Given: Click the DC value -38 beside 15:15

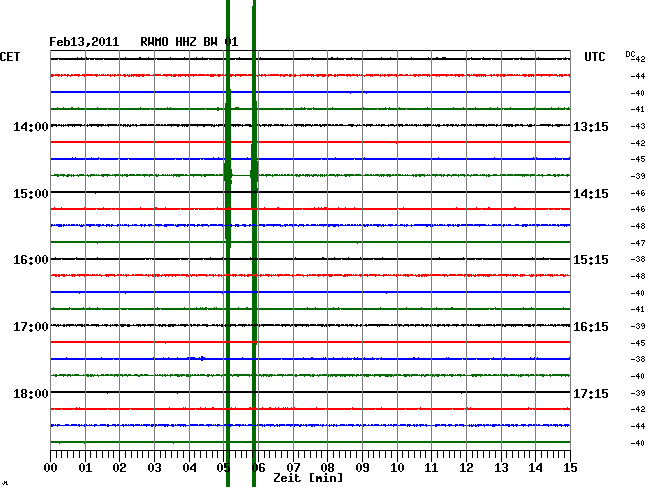Looking at the screenshot, I should point(638,259).
